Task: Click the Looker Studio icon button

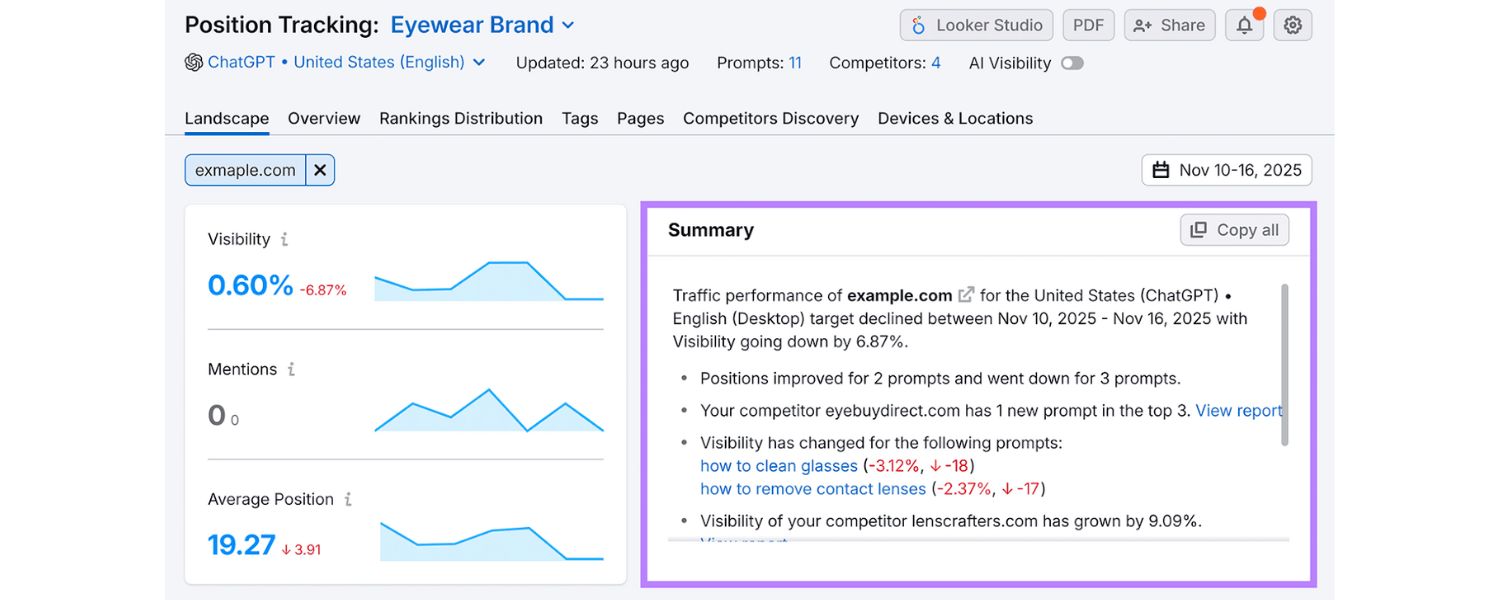Action: click(918, 25)
